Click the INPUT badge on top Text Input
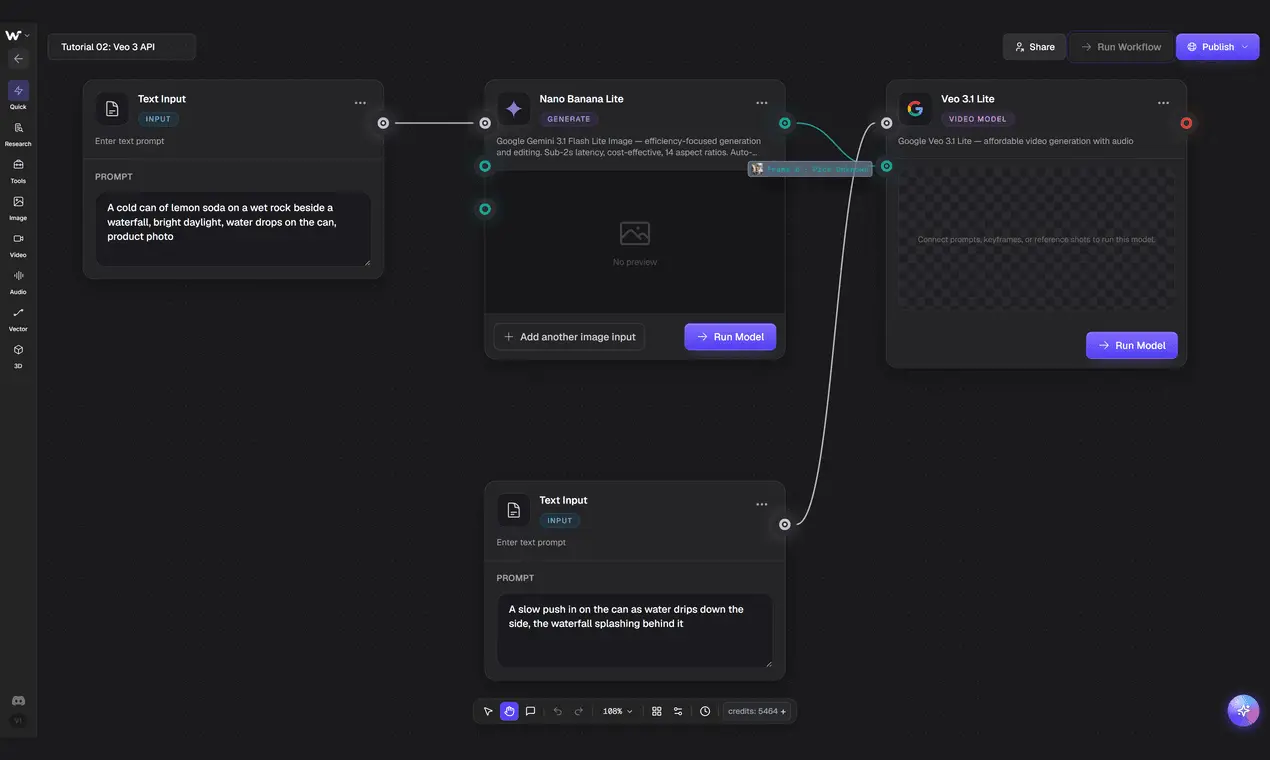This screenshot has width=1270, height=760. tap(158, 119)
